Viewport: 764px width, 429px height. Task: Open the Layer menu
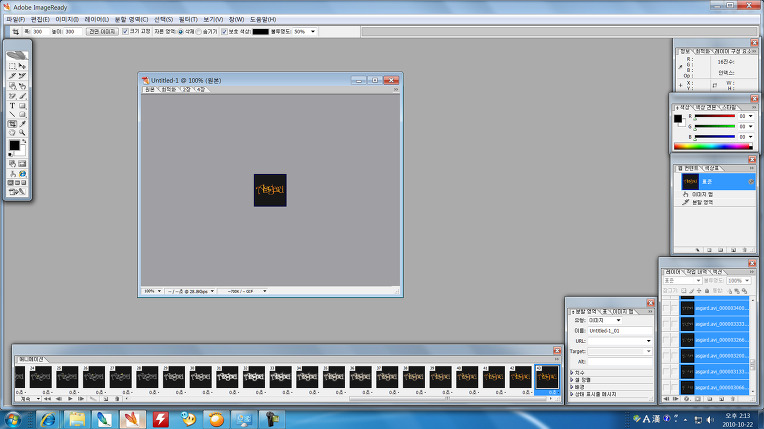pos(96,20)
